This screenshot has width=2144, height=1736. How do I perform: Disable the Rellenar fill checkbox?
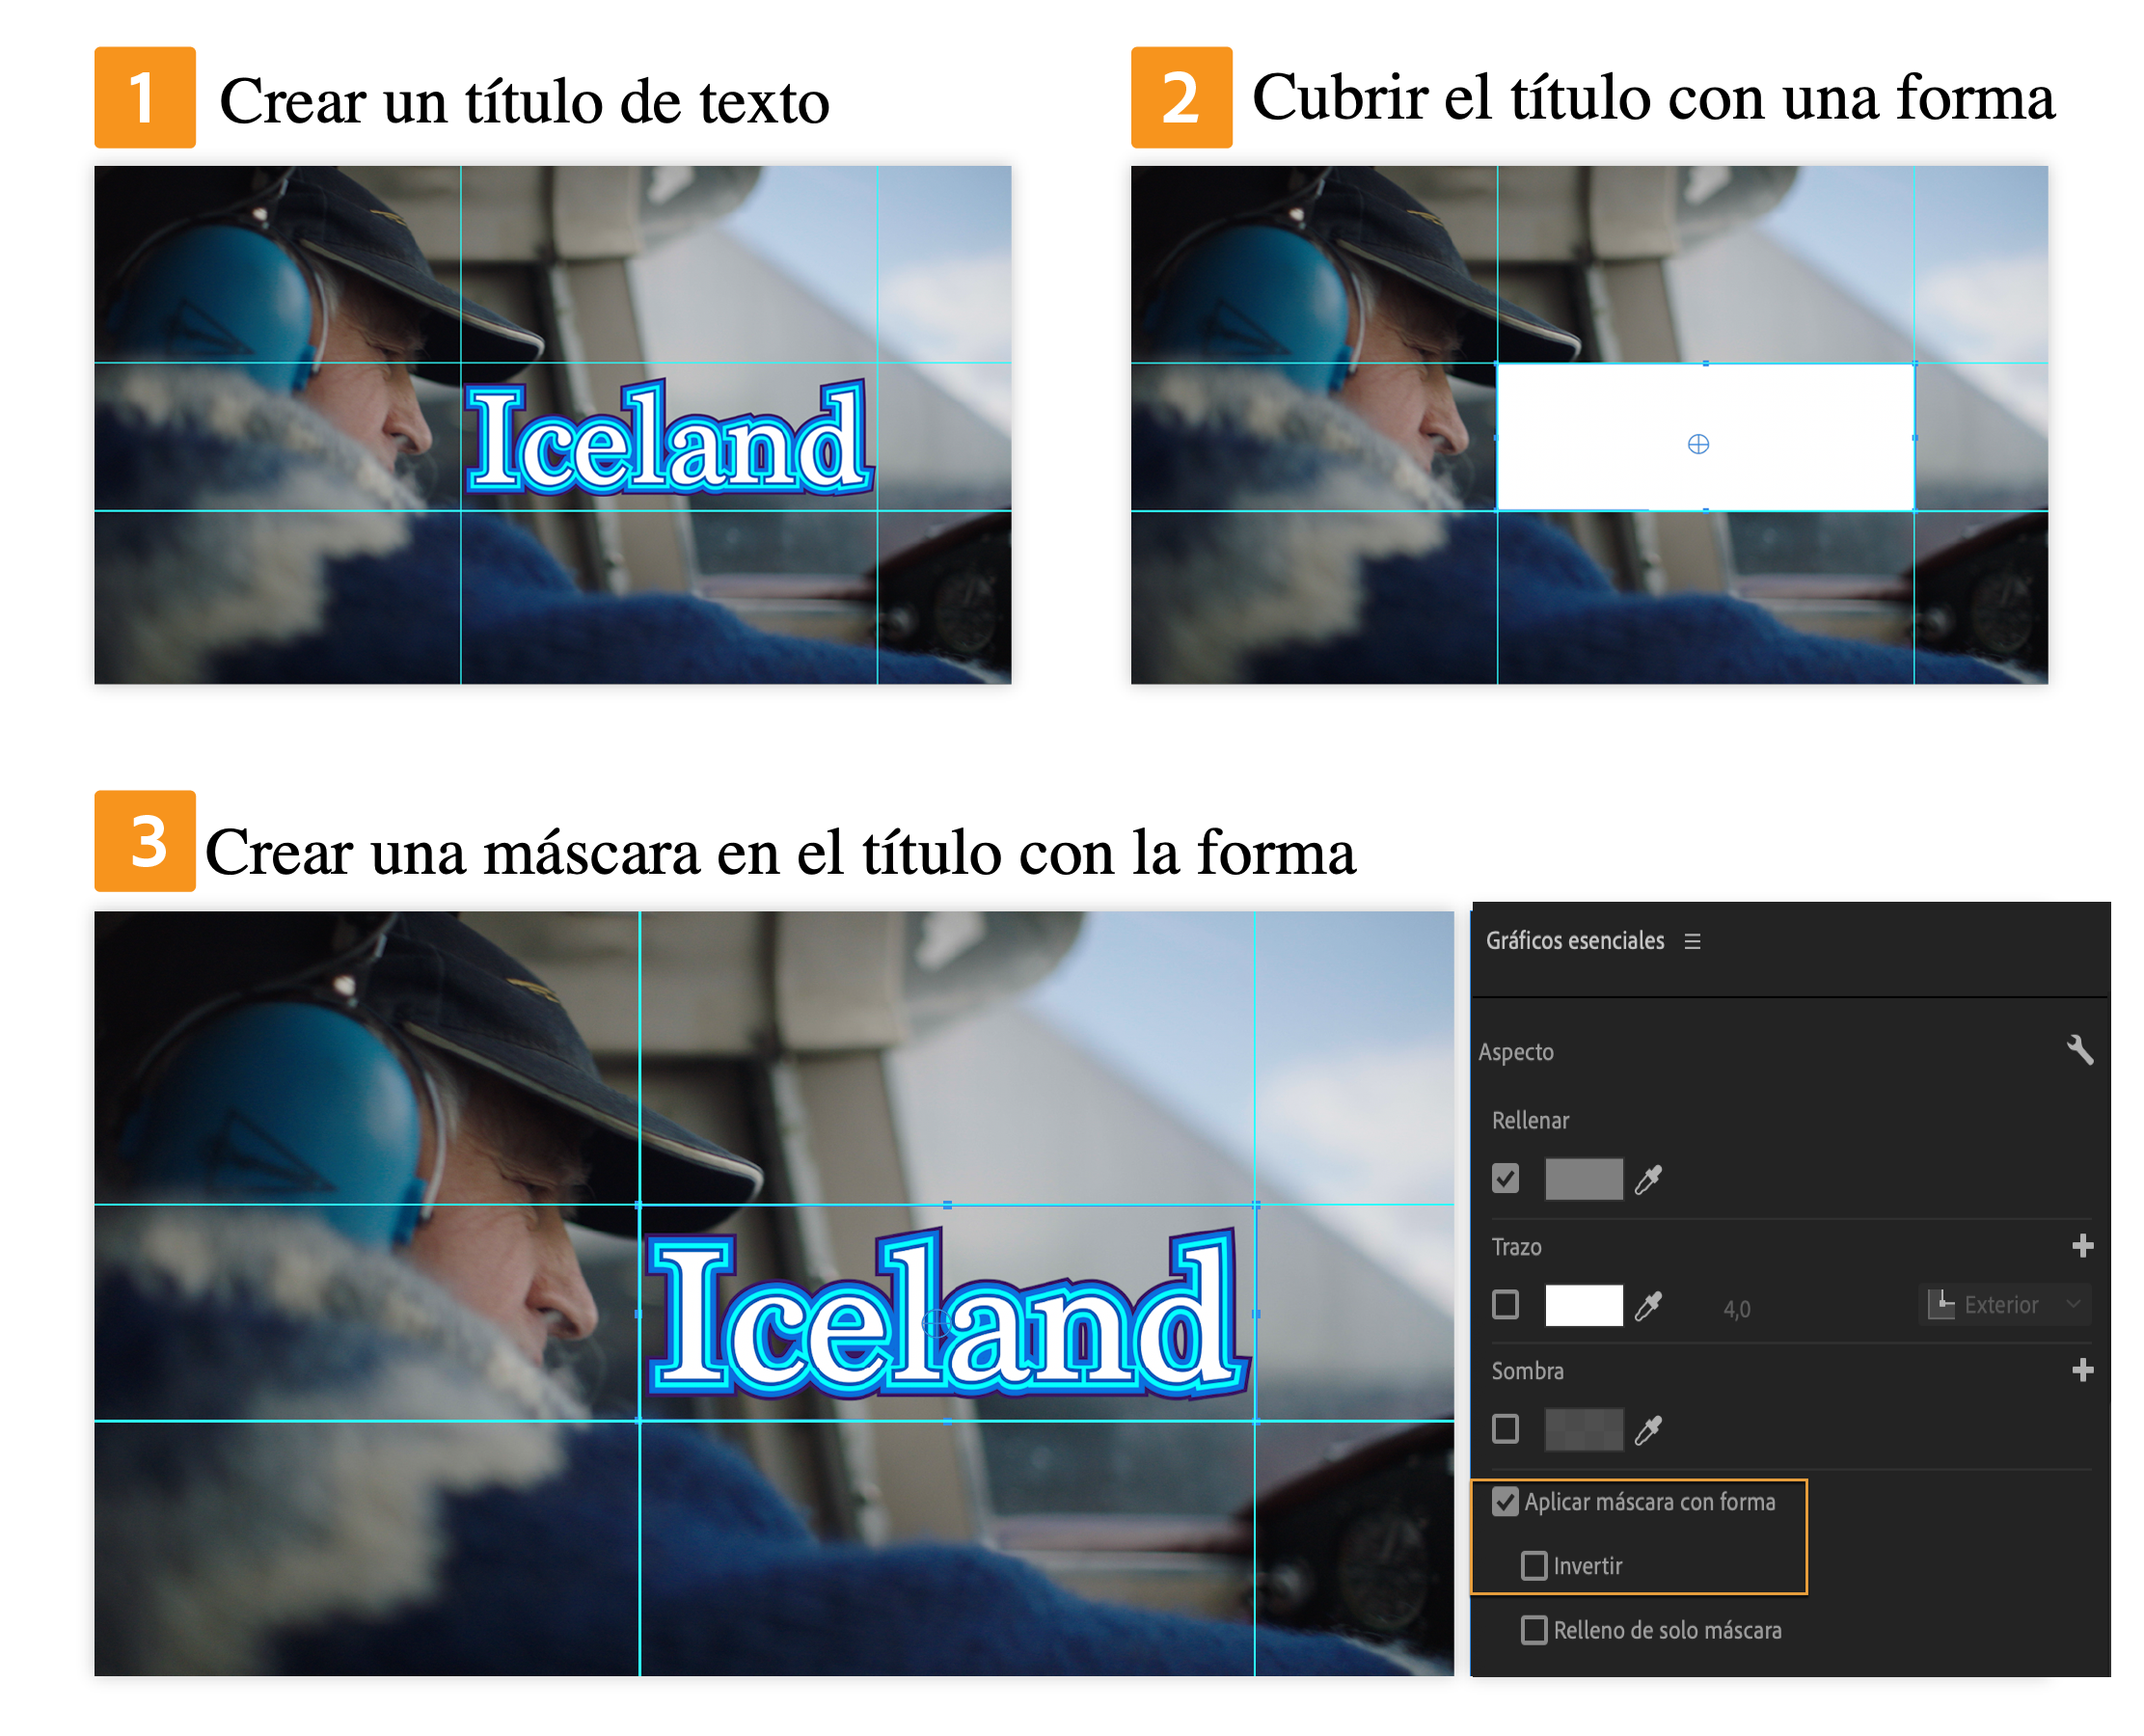click(1505, 1179)
